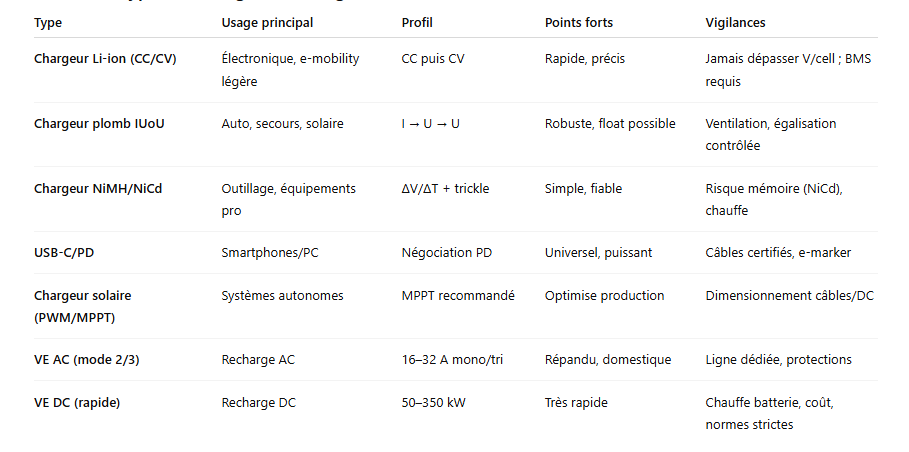This screenshot has height=452, width=909.
Task: Select the "USB-C/PD" row title
Action: click(x=64, y=253)
